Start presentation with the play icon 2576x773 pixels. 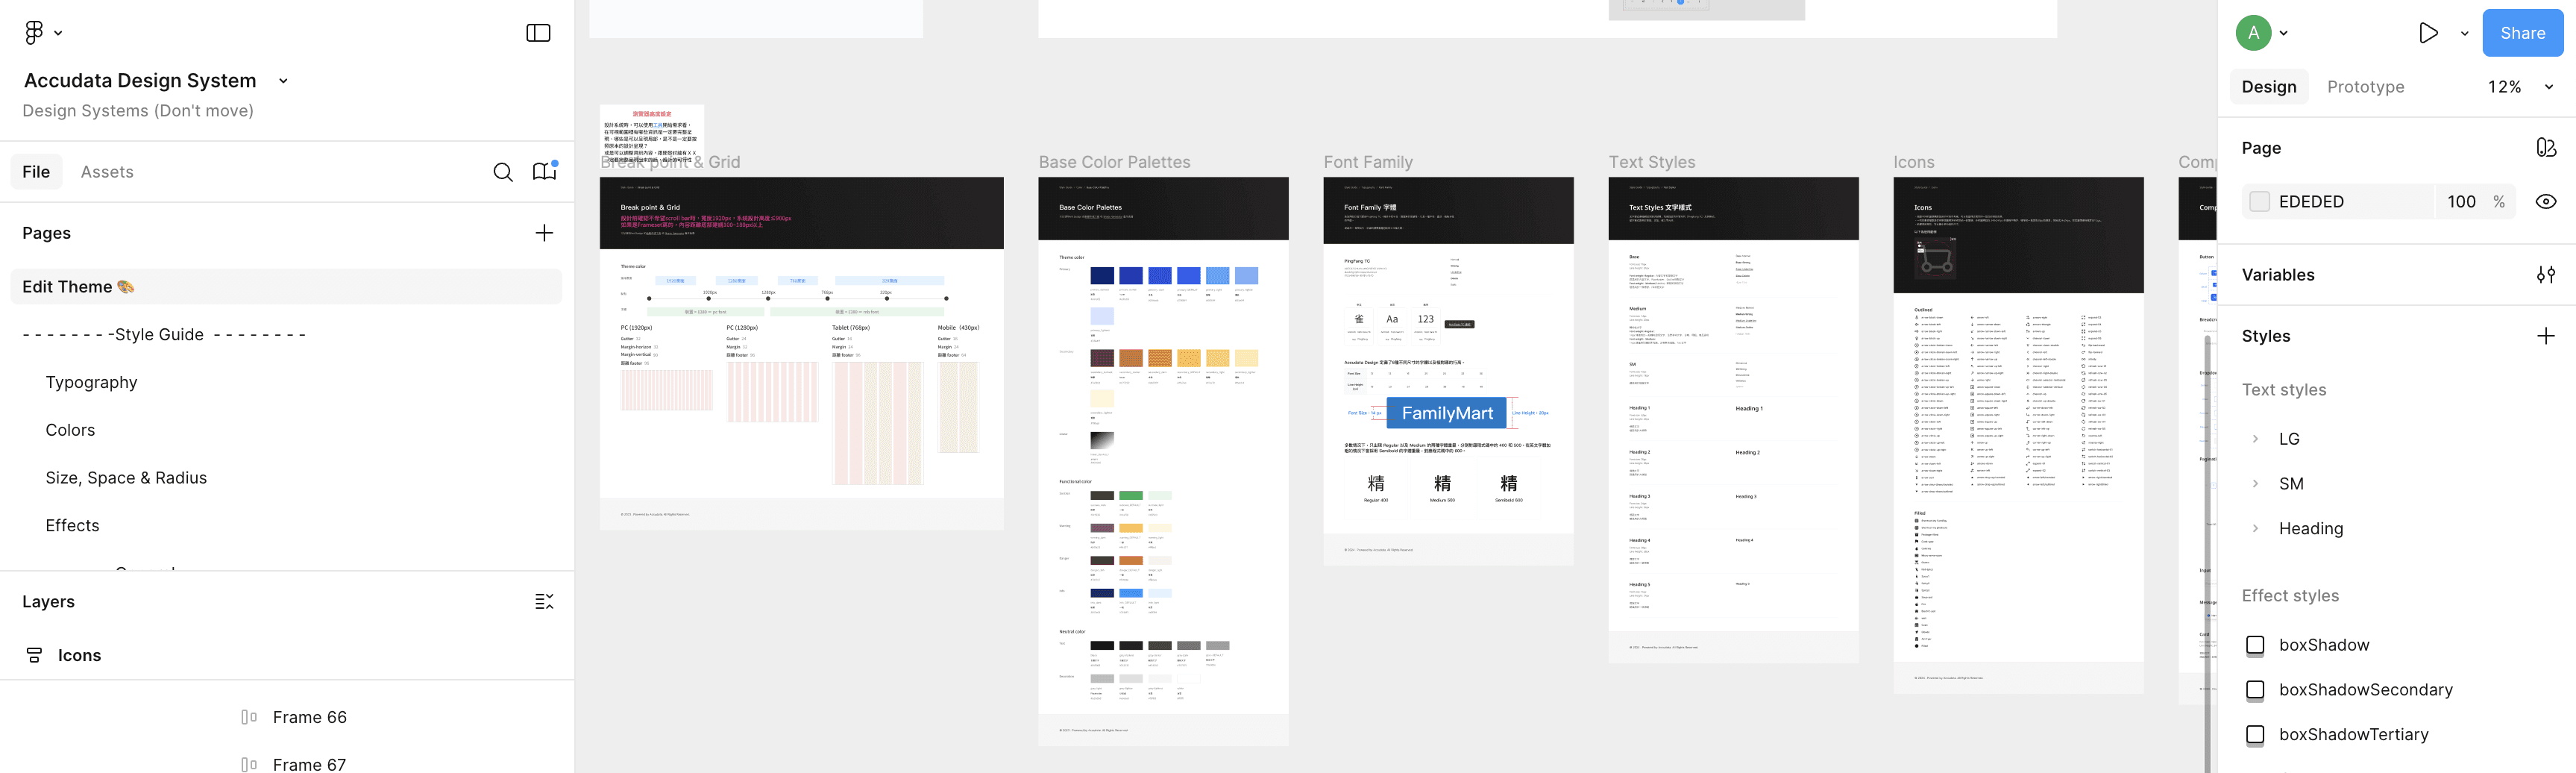pyautogui.click(x=2428, y=33)
